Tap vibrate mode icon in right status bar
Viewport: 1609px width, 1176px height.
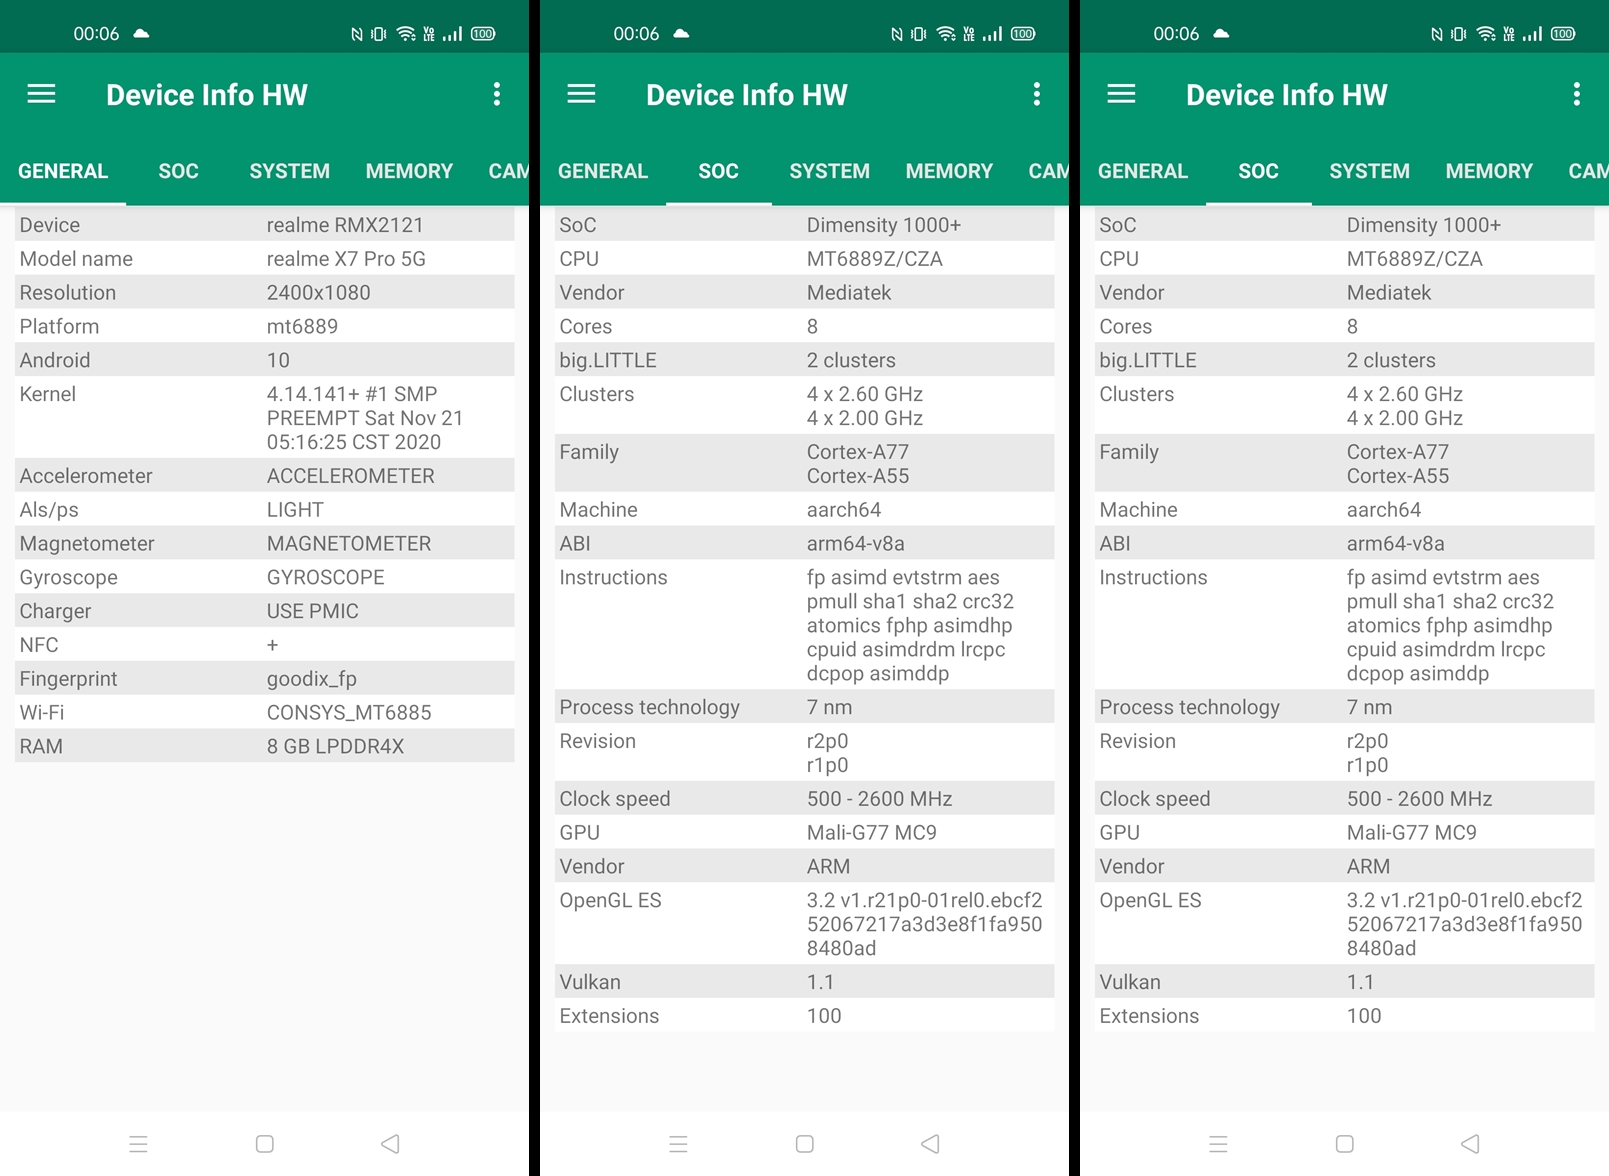point(1458,34)
